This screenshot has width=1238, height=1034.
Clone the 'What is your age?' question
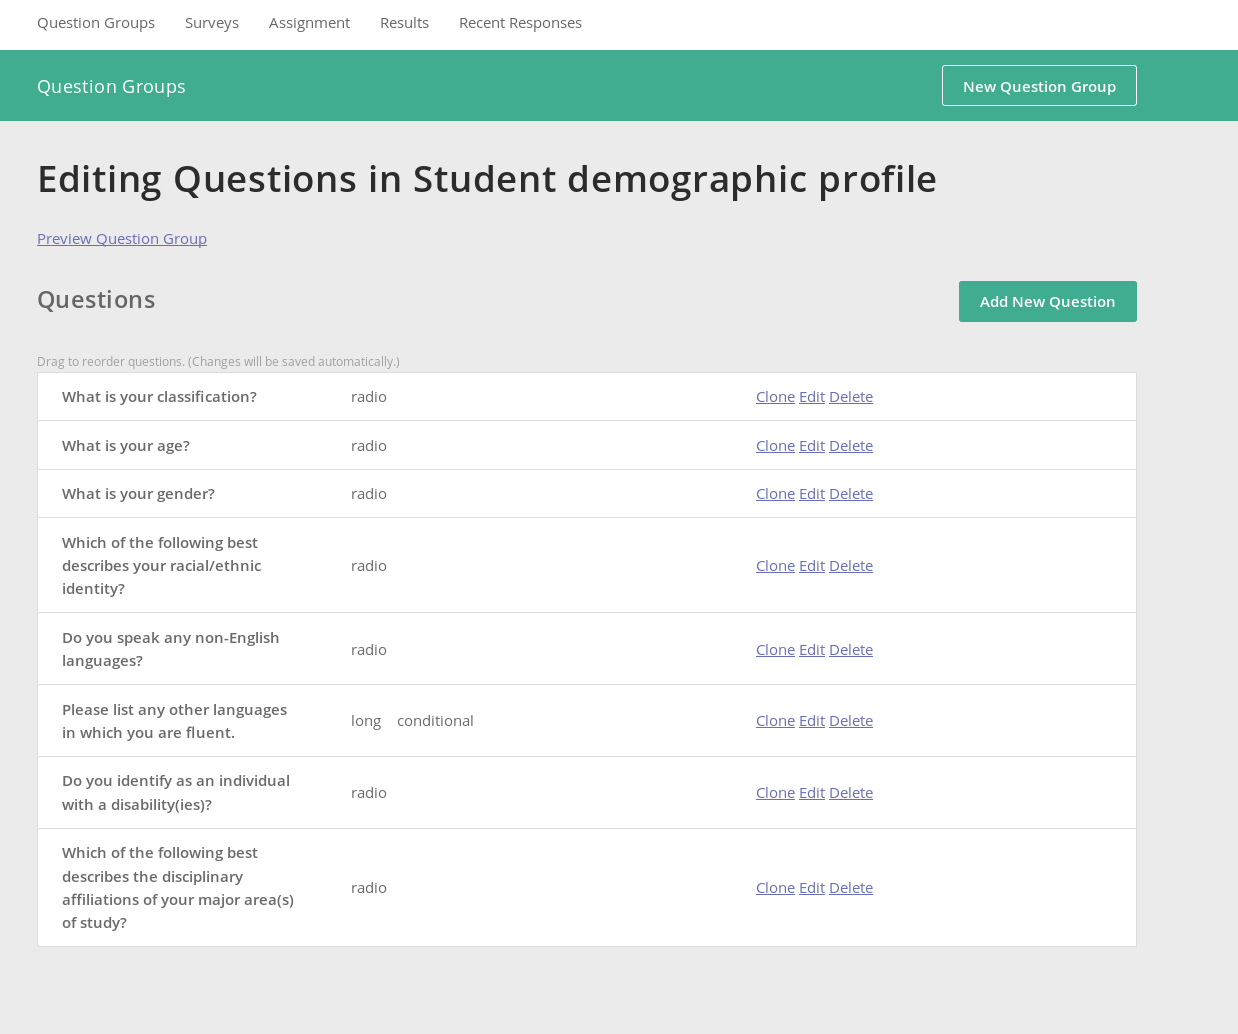[775, 445]
